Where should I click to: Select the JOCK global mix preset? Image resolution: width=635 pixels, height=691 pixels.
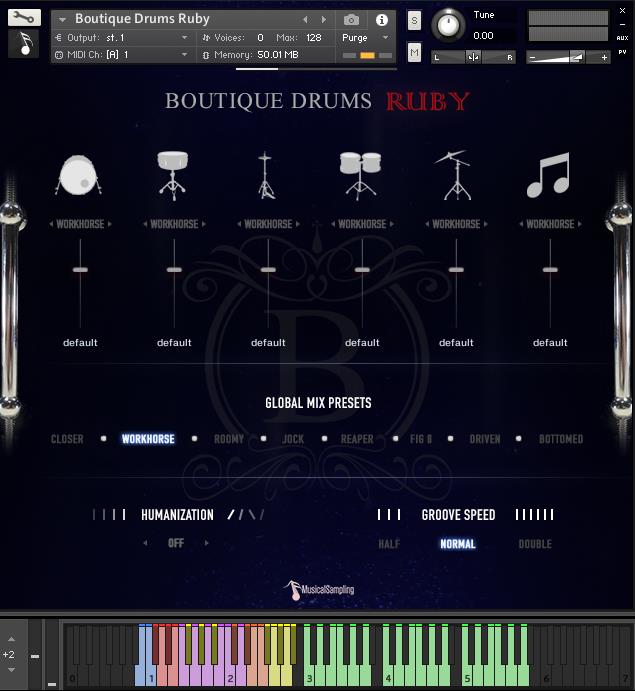(293, 439)
